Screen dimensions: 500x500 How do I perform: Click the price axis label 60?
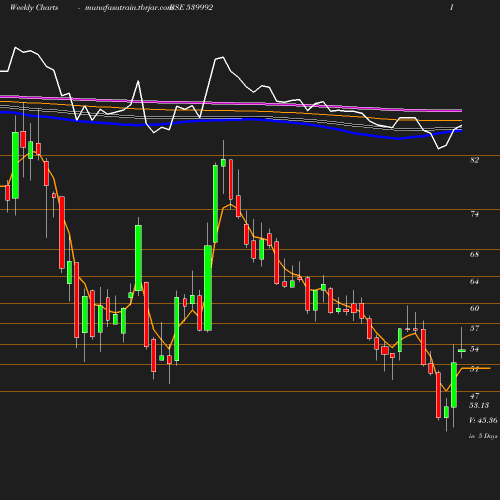474,308
